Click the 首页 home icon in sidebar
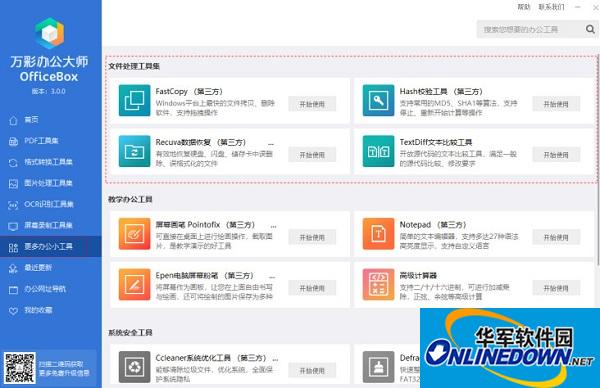The image size is (600, 388). coord(13,121)
